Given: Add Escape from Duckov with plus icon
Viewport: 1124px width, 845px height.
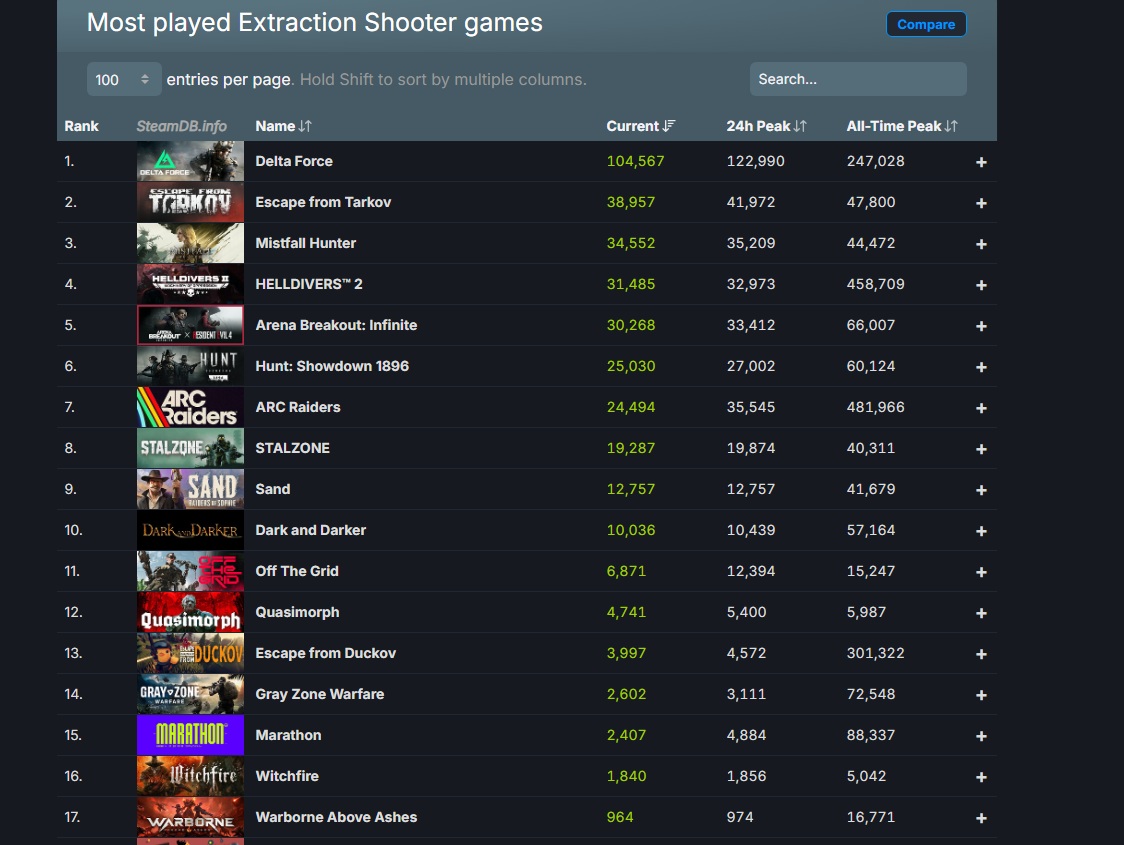Looking at the screenshot, I should (x=981, y=654).
